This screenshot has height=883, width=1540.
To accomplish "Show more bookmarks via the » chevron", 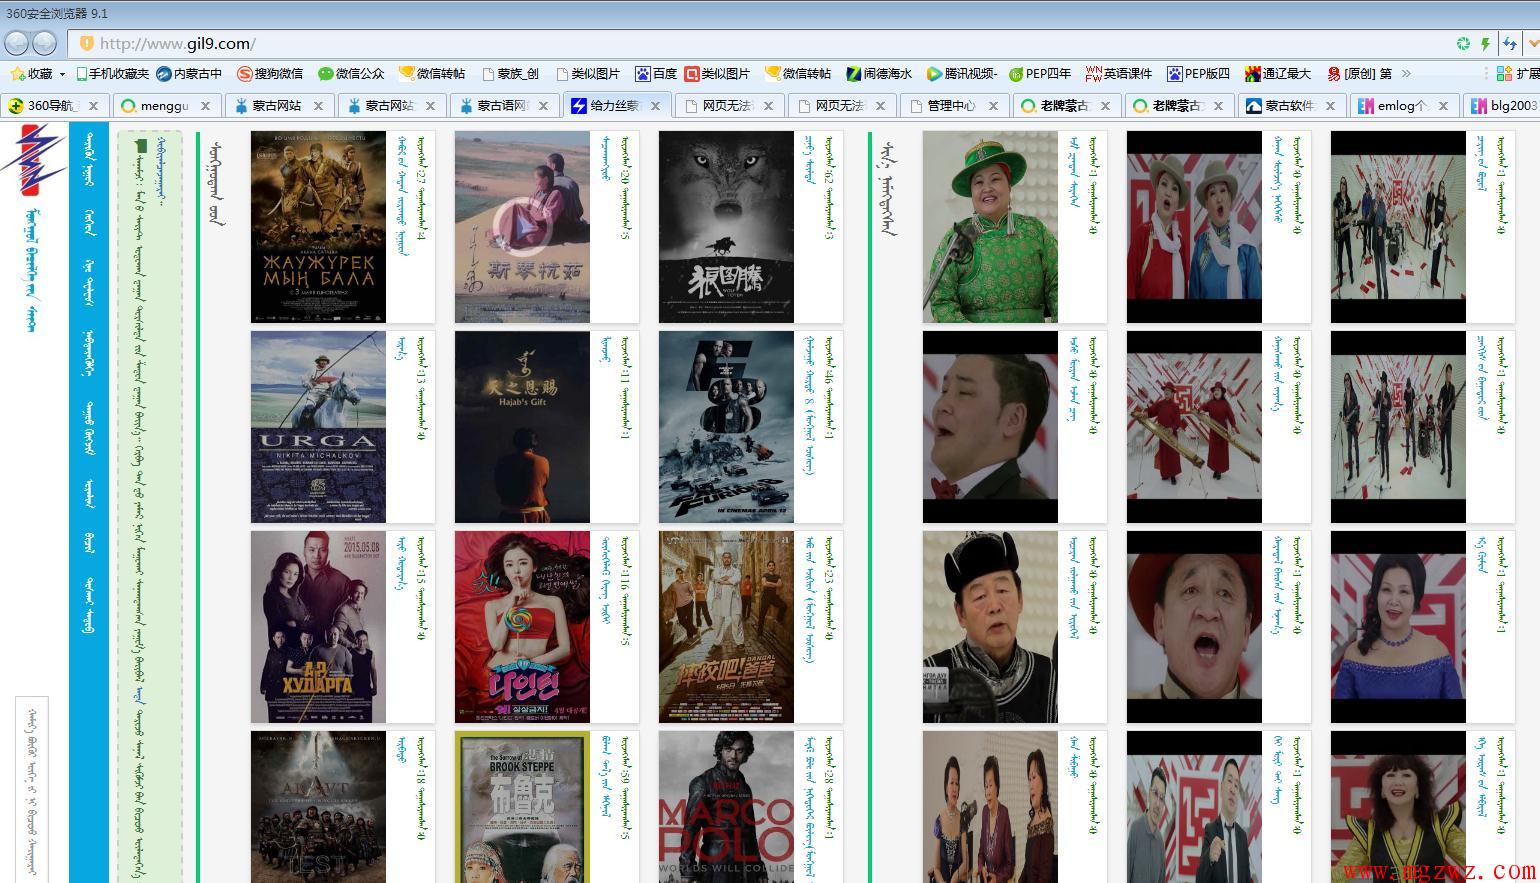I will 1406,73.
